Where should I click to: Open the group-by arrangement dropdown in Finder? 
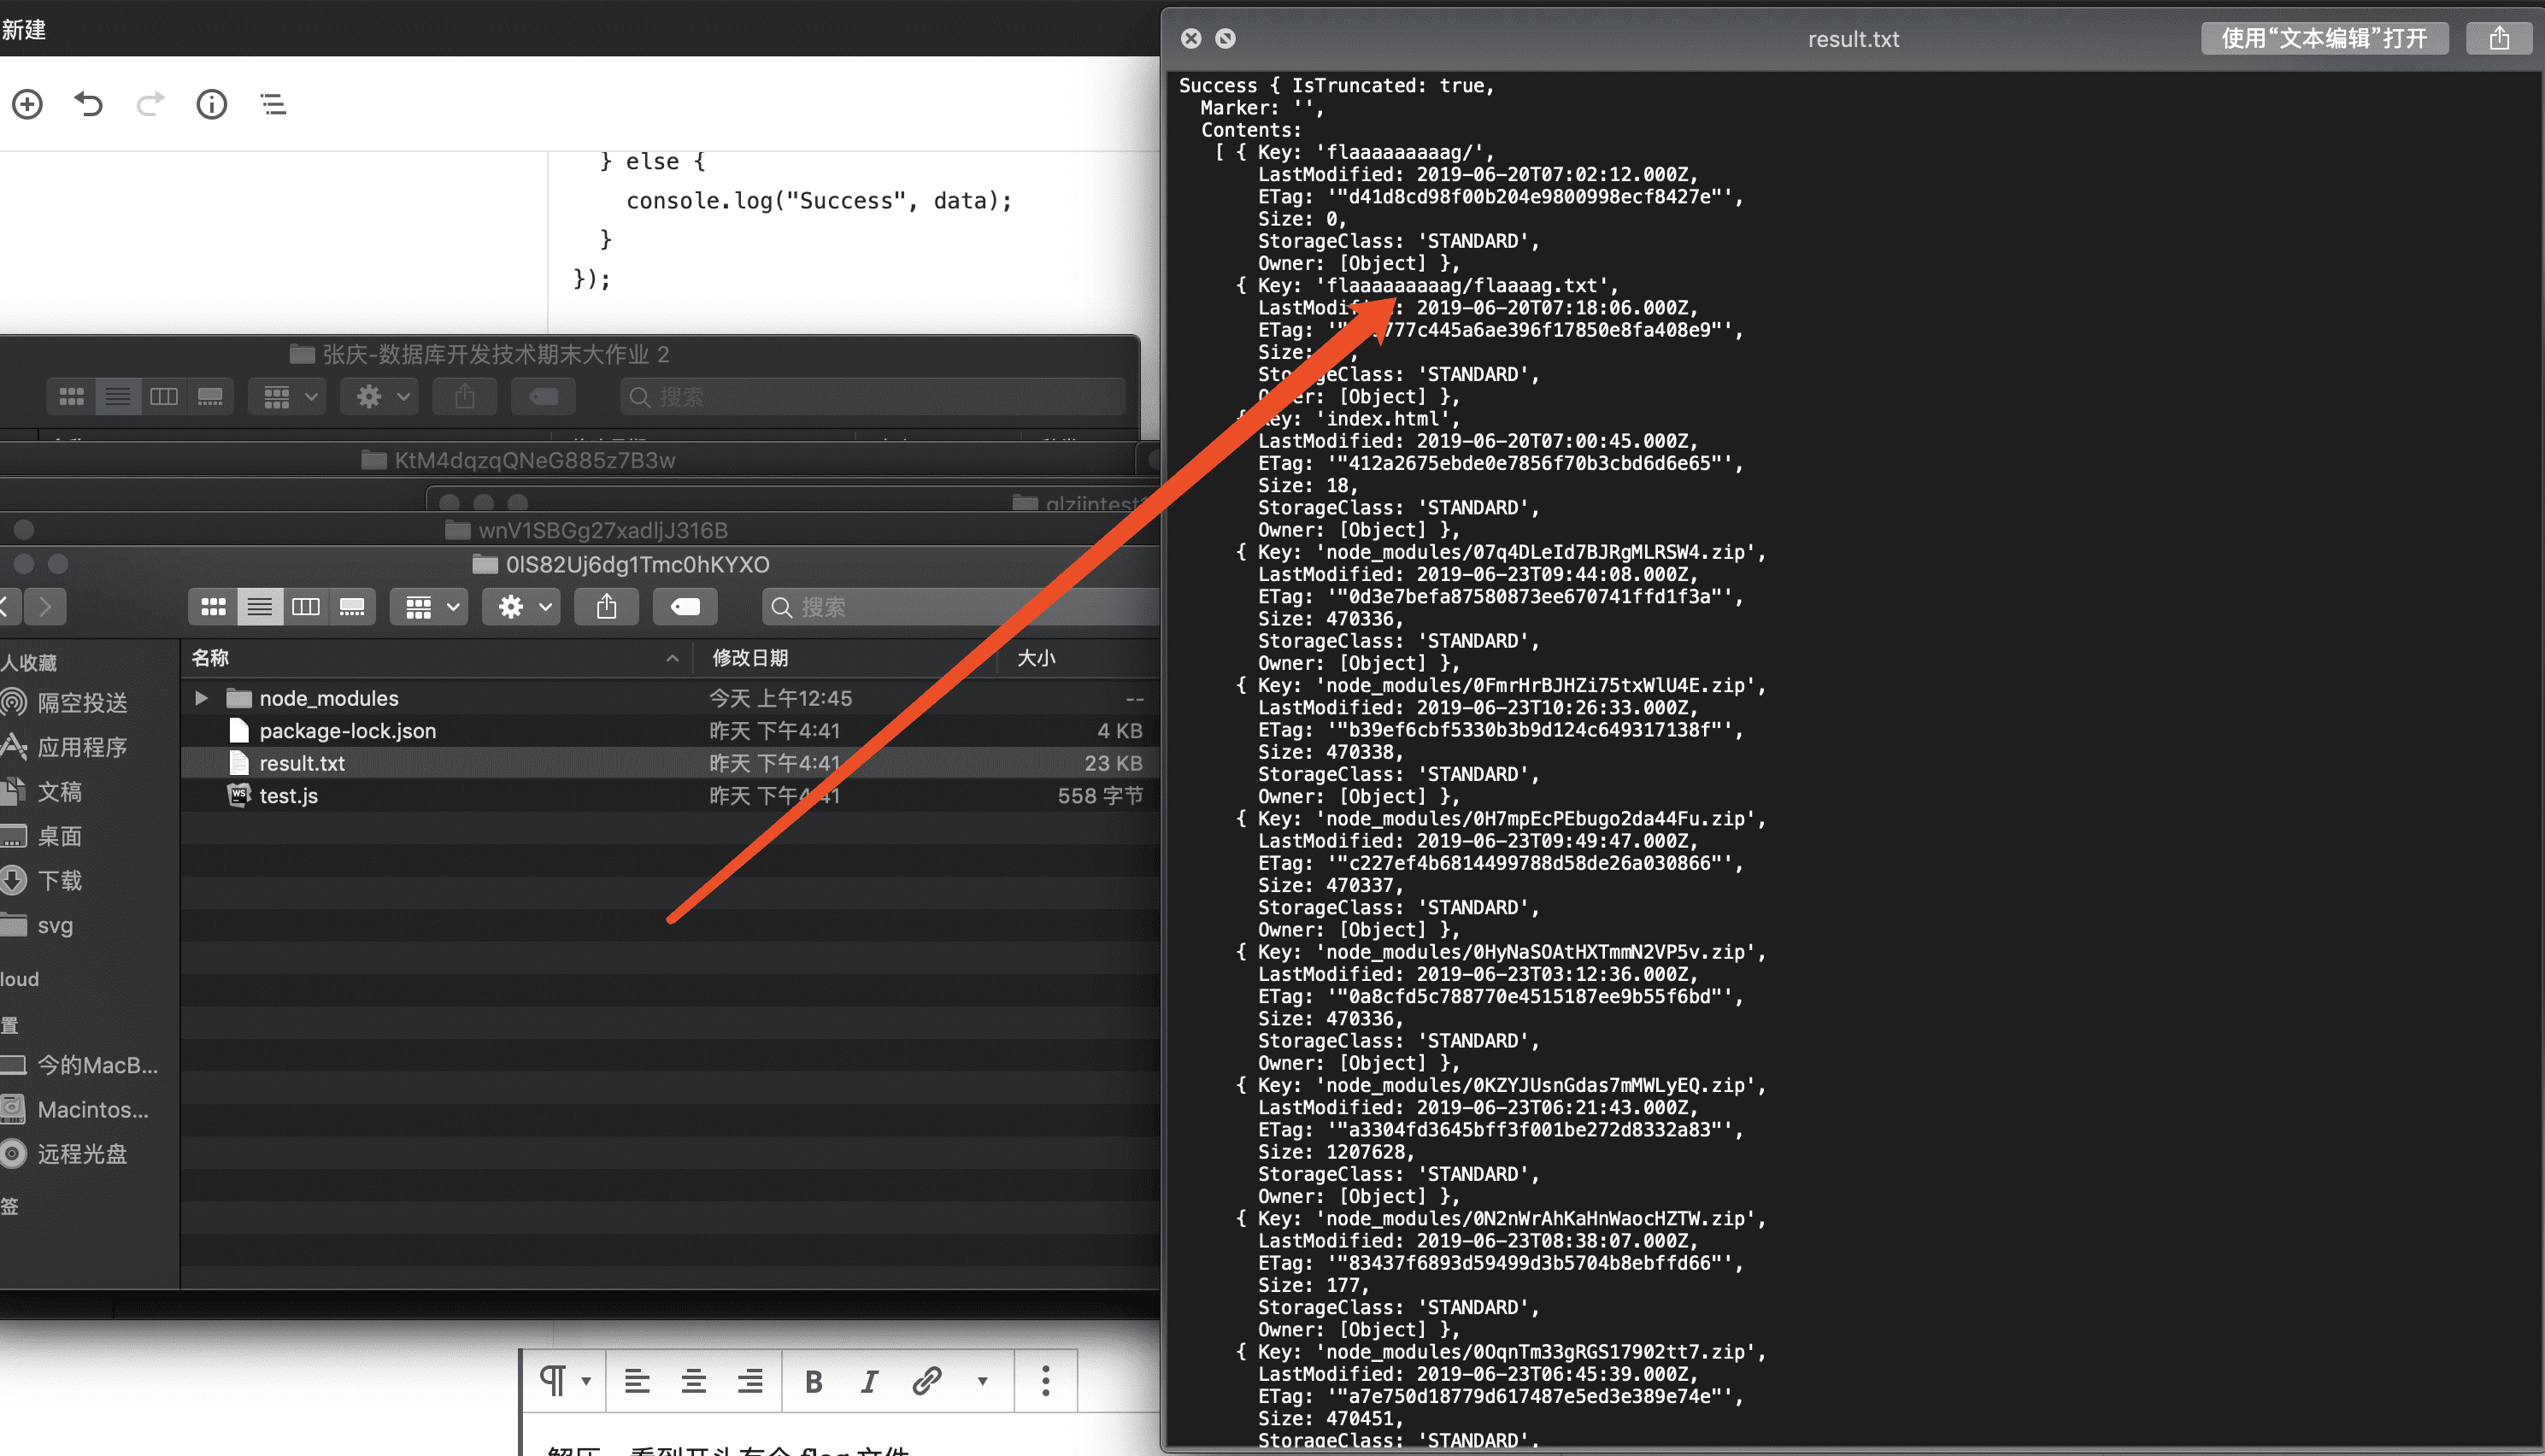[431, 607]
